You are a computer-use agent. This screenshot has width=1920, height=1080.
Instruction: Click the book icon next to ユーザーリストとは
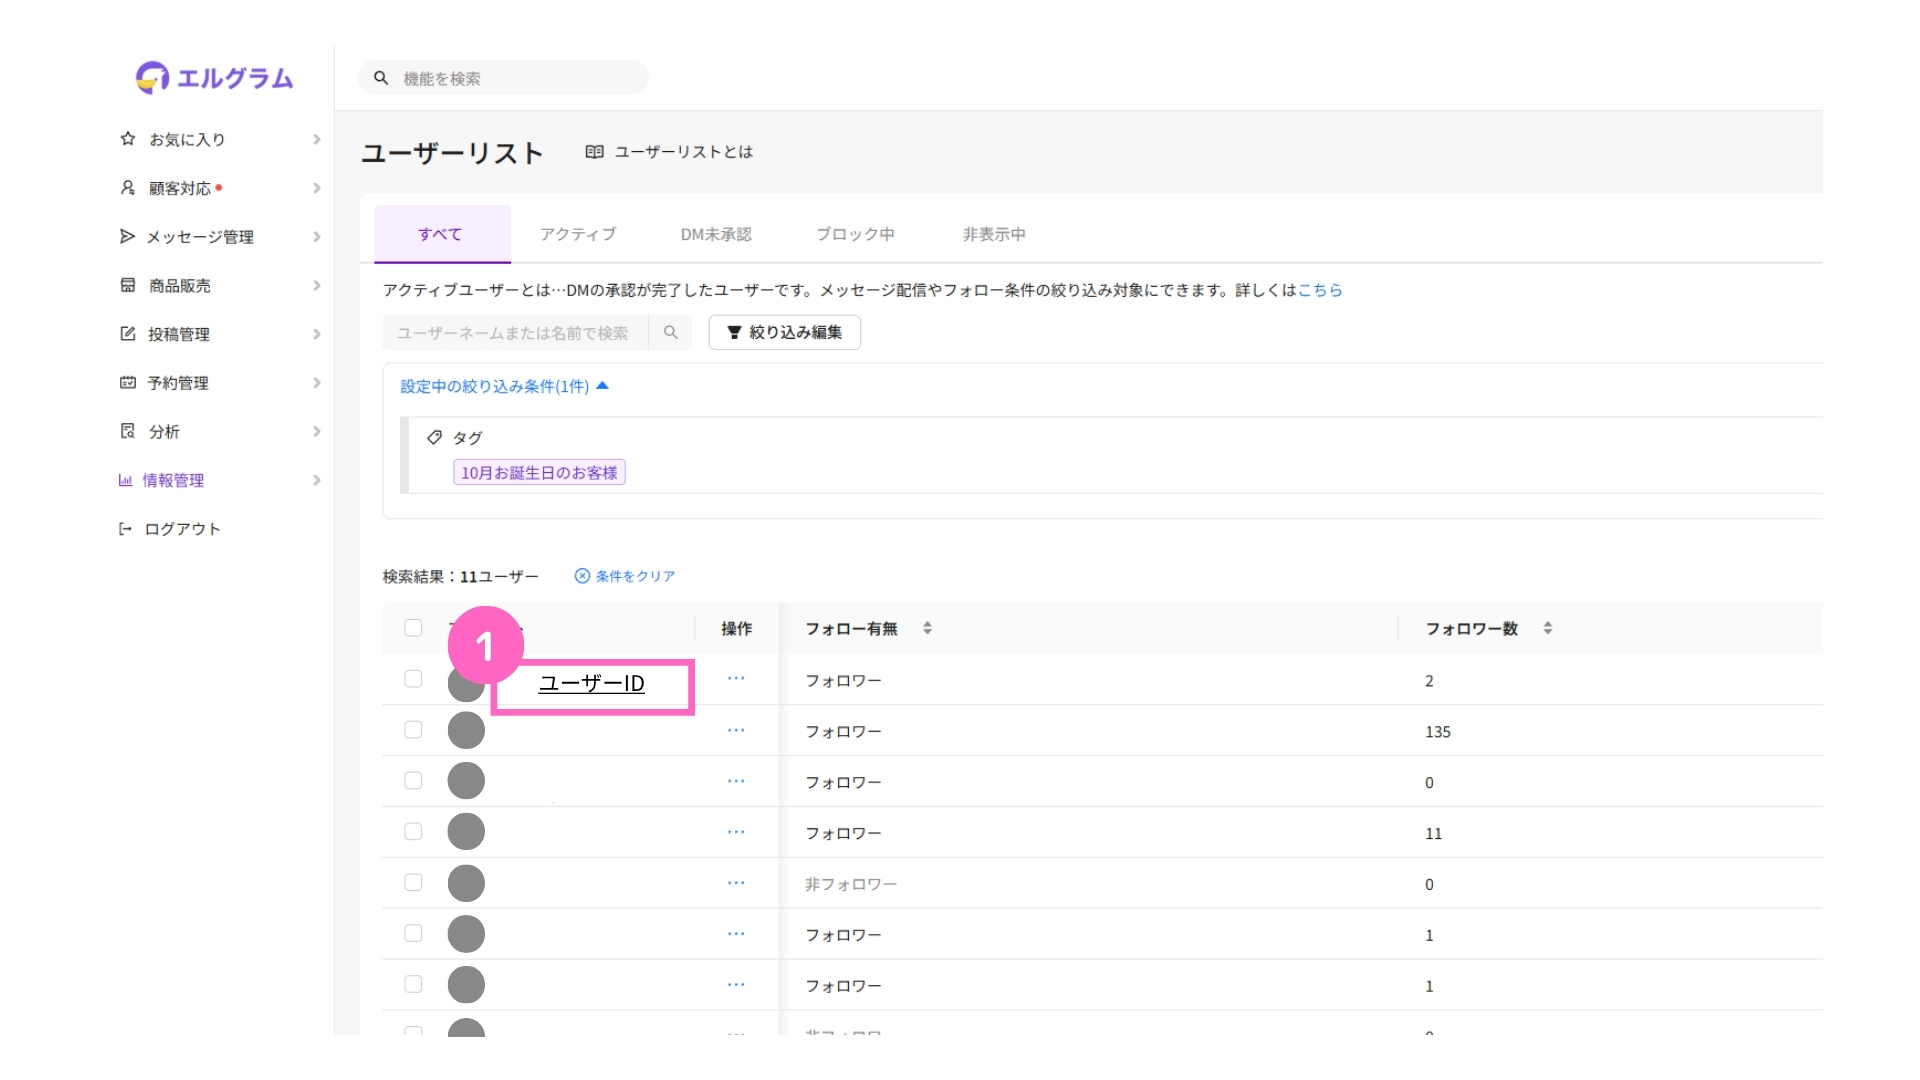[x=594, y=152]
